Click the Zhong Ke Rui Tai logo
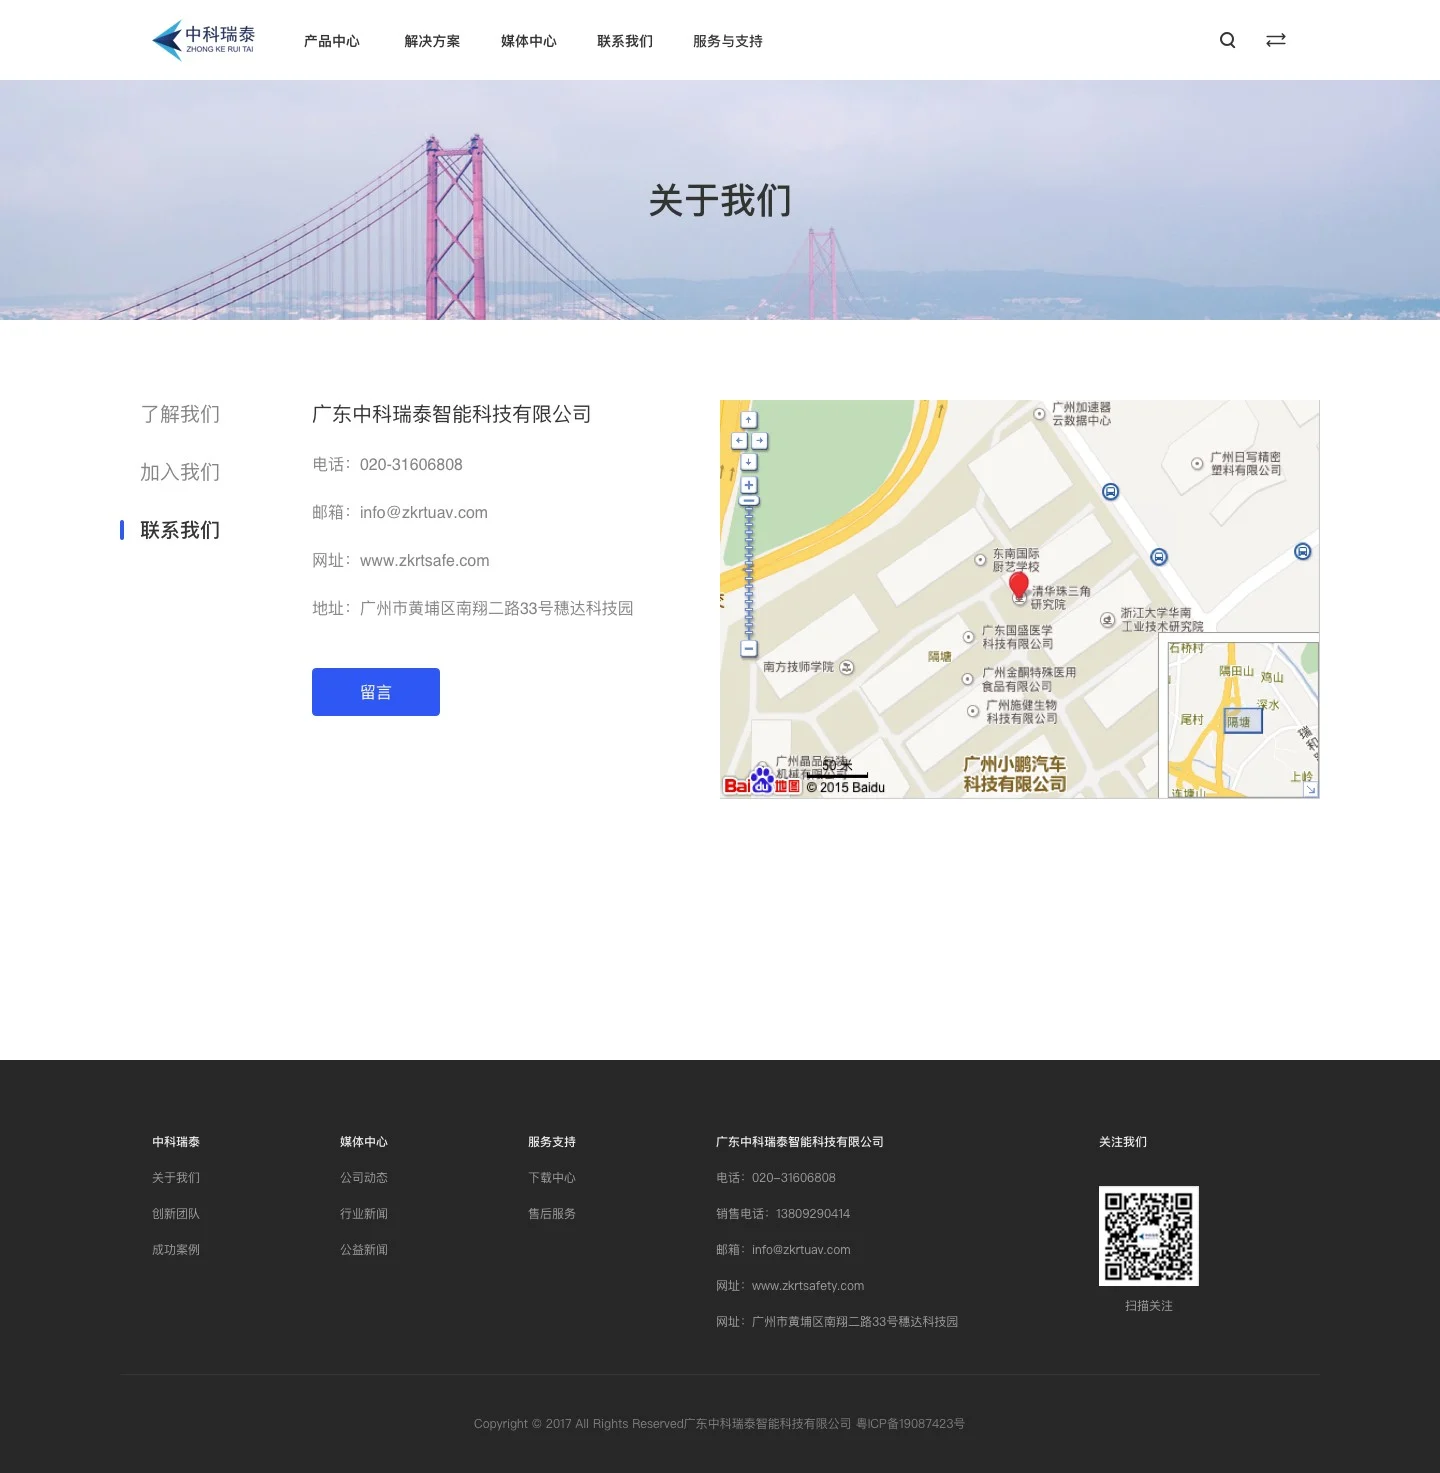Viewport: 1440px width, 1473px height. (x=203, y=40)
